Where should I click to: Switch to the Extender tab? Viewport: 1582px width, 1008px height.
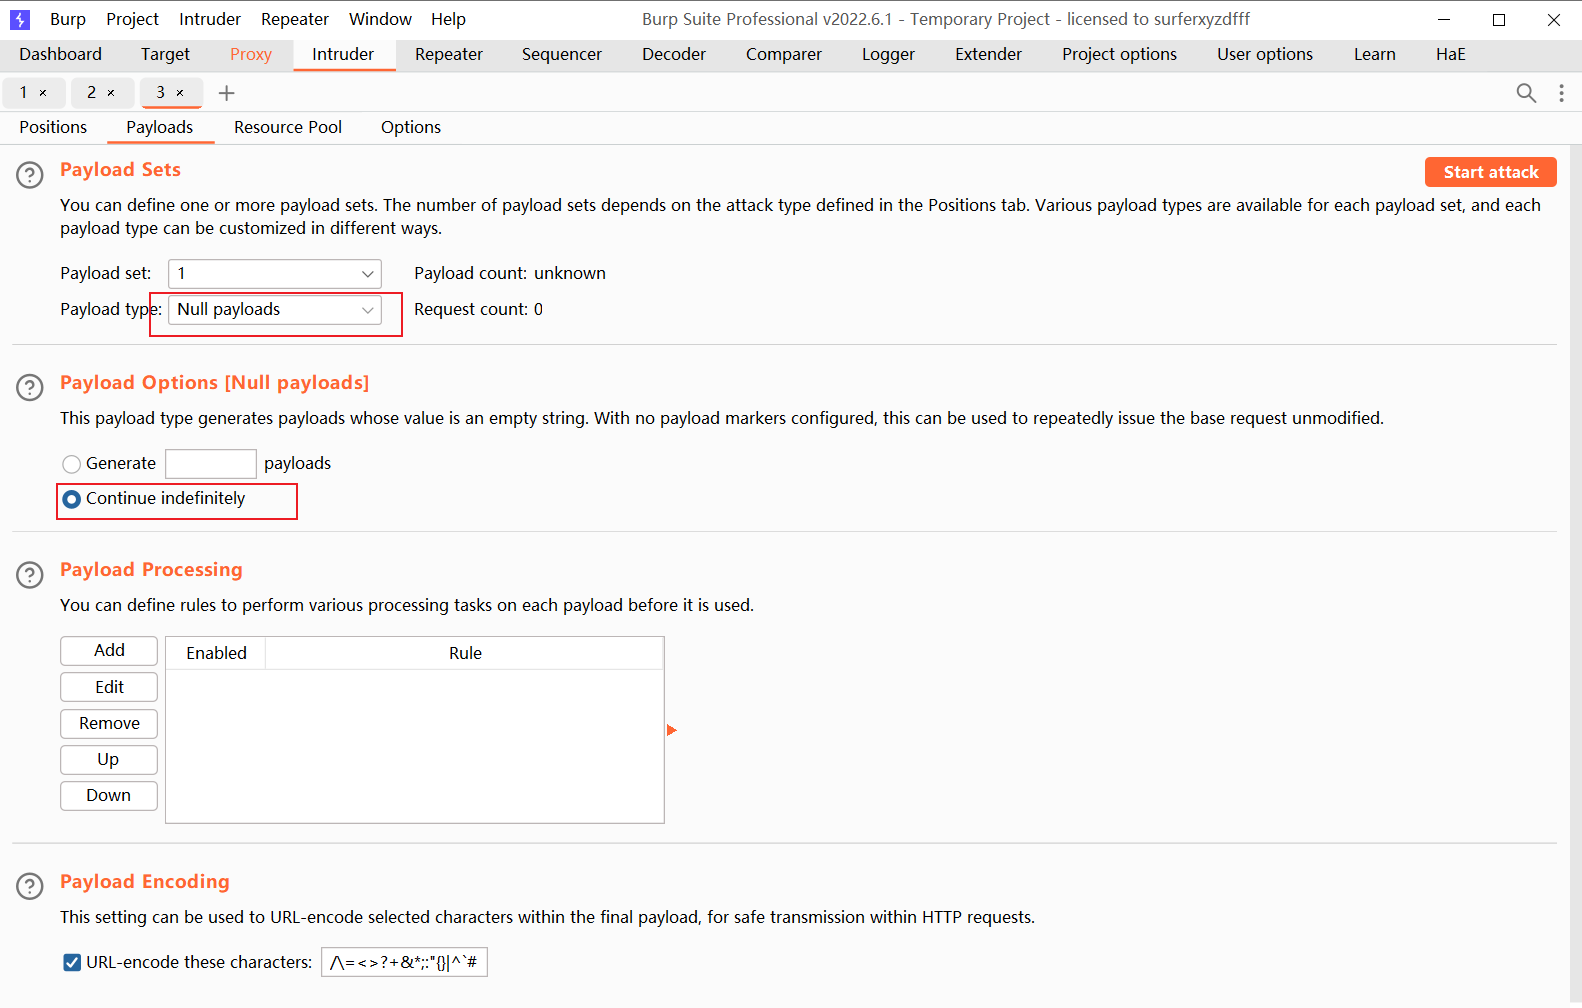click(988, 54)
